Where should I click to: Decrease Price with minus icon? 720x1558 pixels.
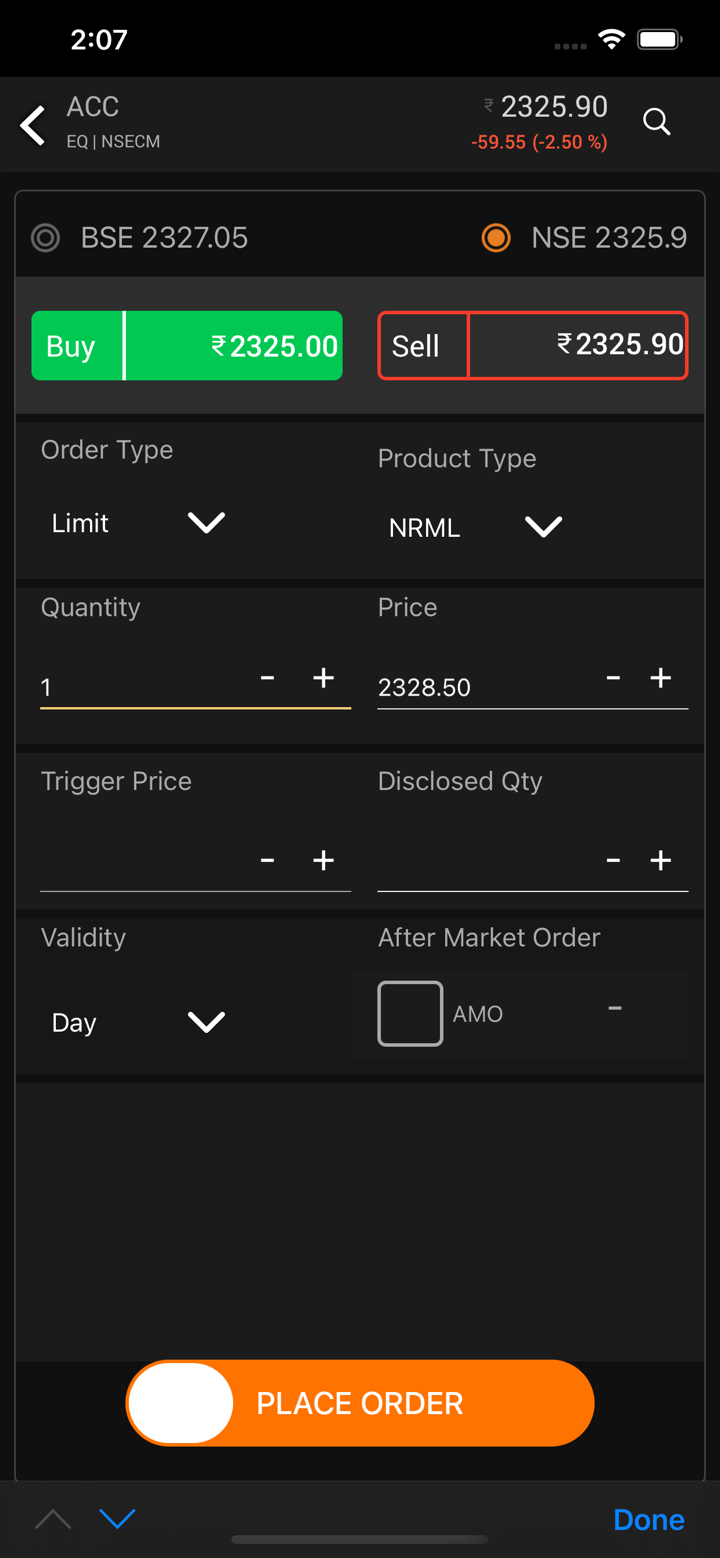(x=613, y=678)
